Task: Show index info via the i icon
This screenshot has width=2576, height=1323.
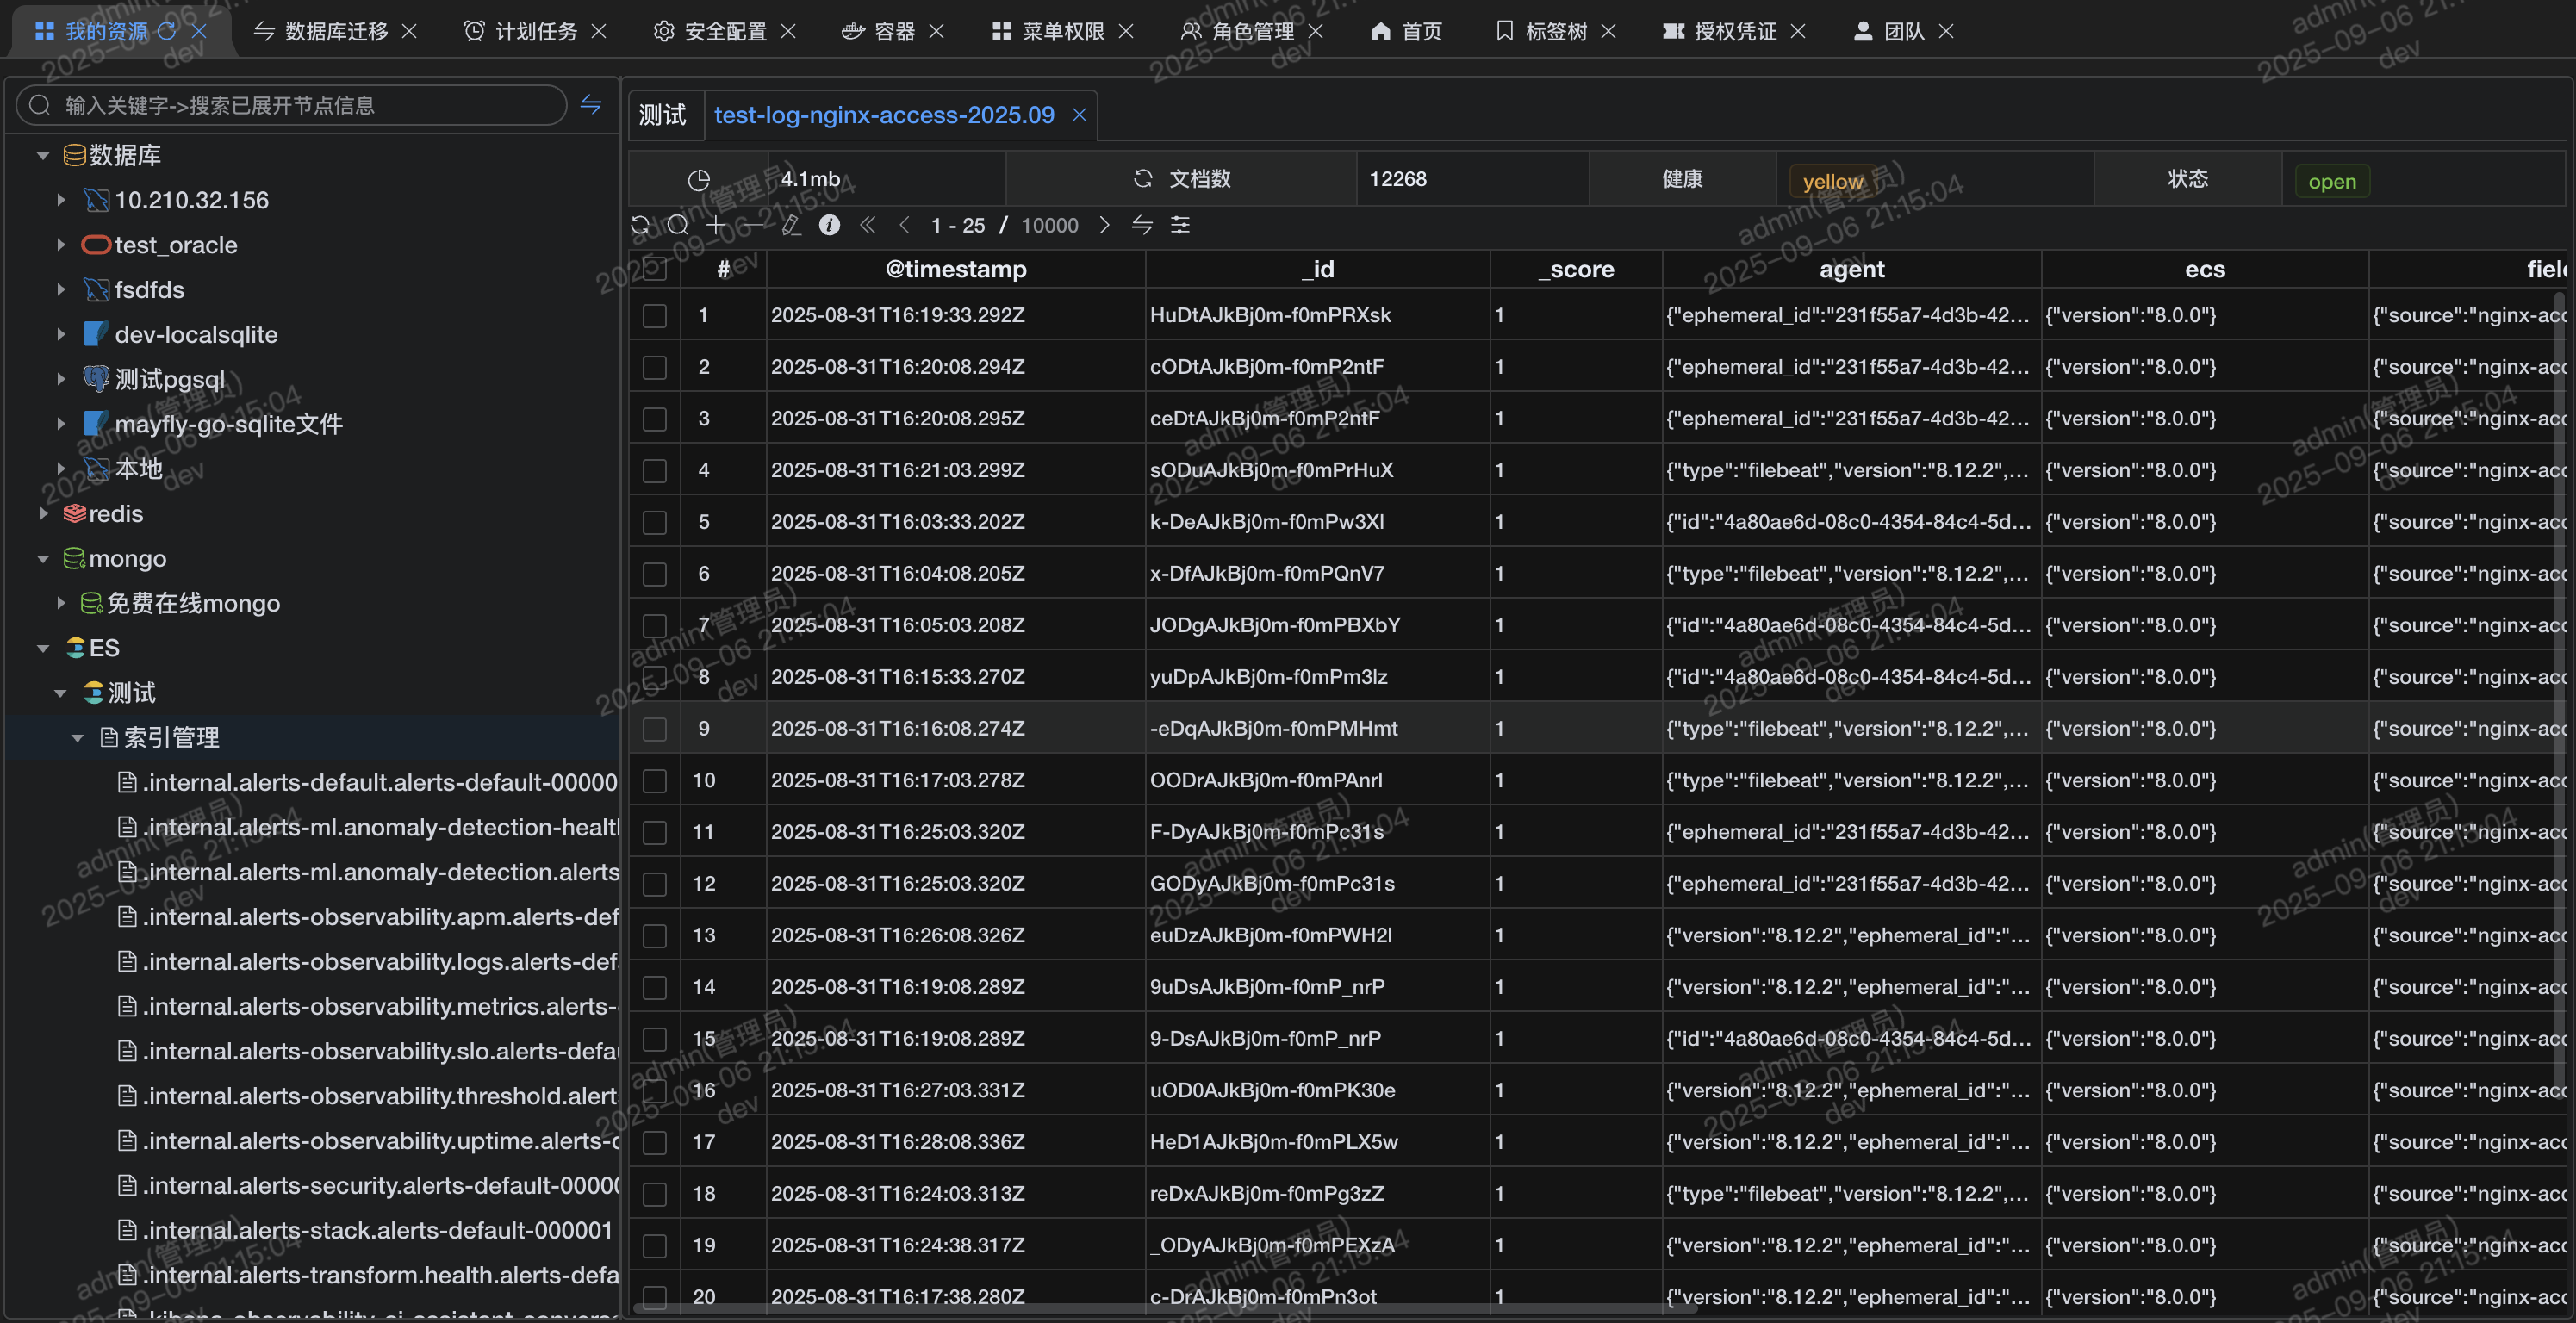Action: [x=829, y=226]
